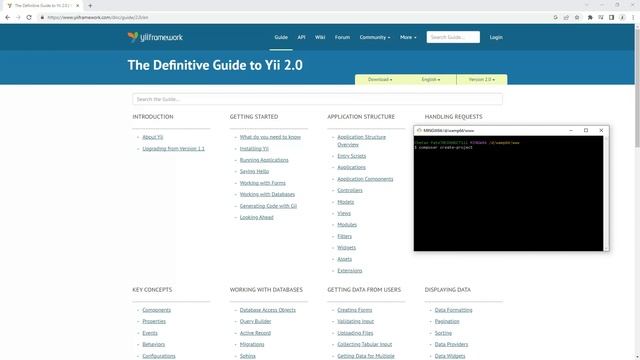Screen dimensions: 640x360
Task: Select the Wiki nav item
Action: 320,37
